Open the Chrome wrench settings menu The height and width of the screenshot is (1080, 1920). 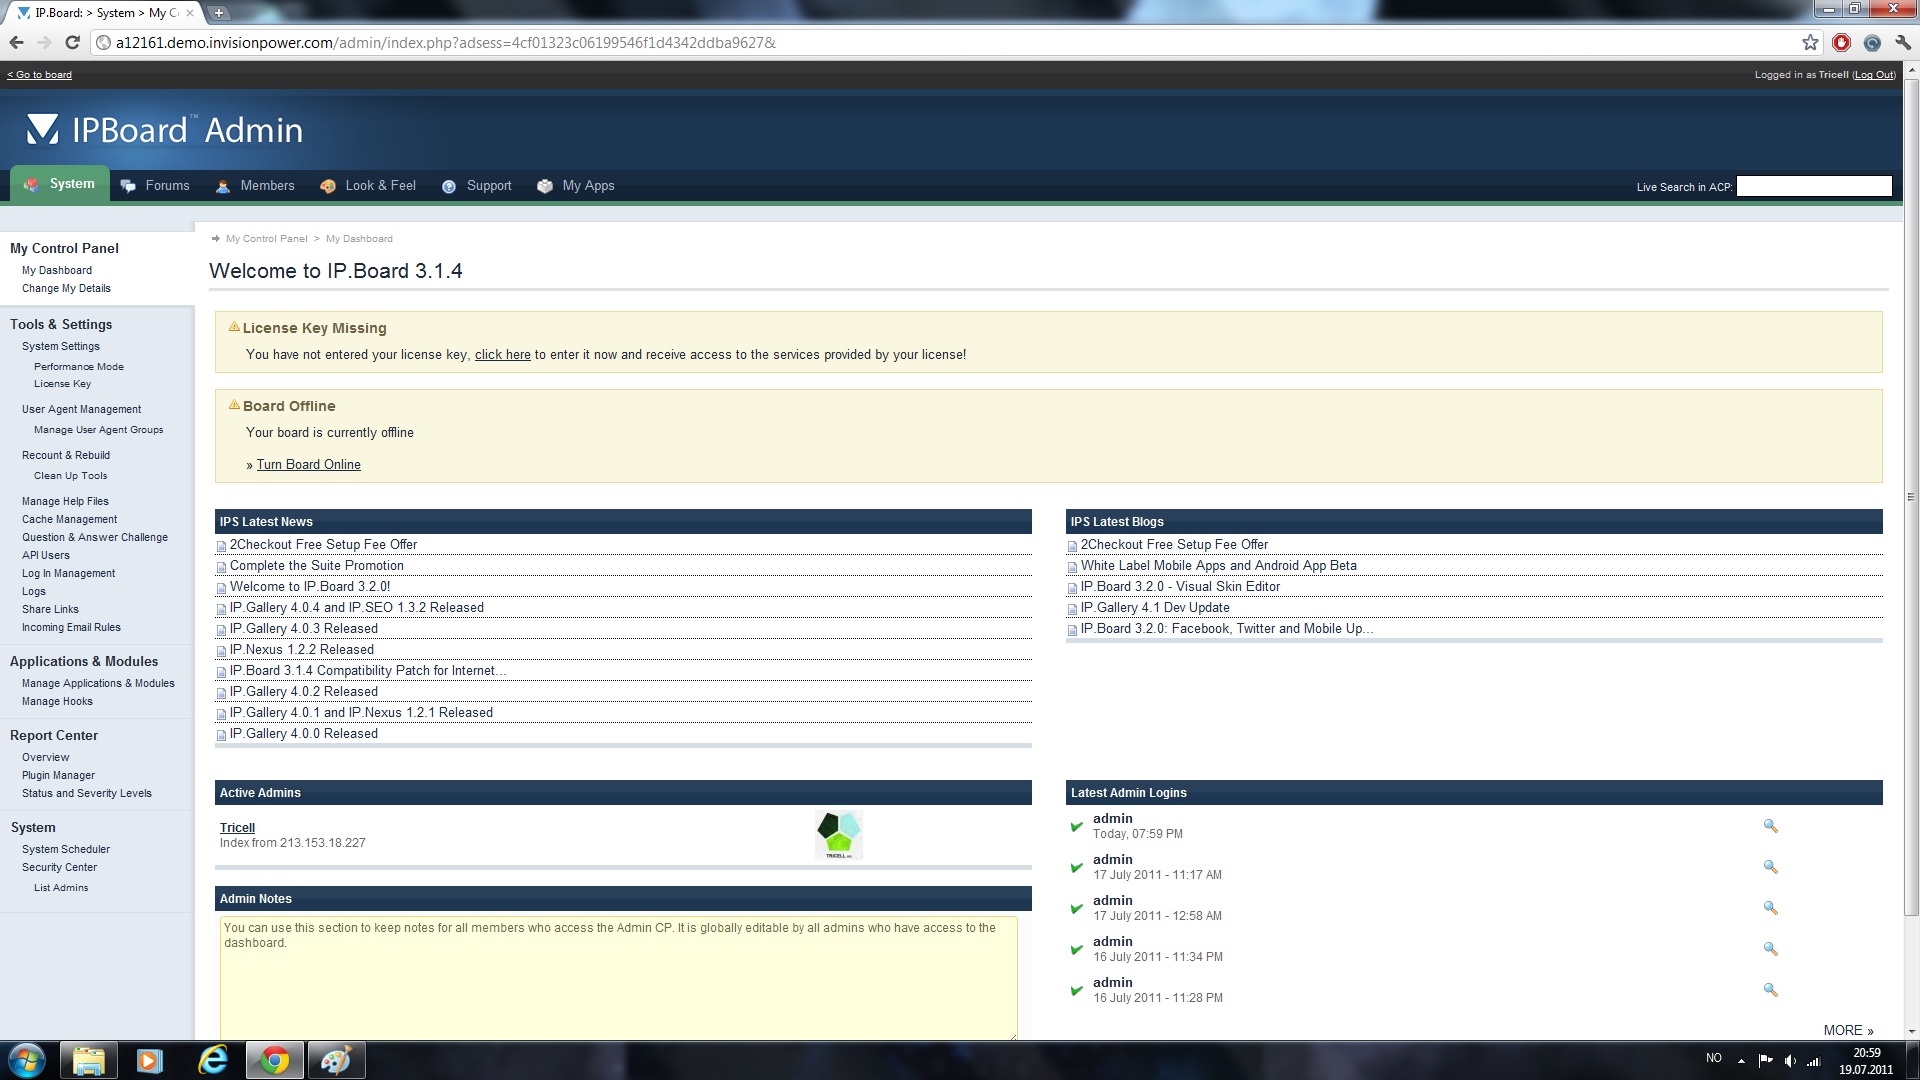click(1902, 42)
